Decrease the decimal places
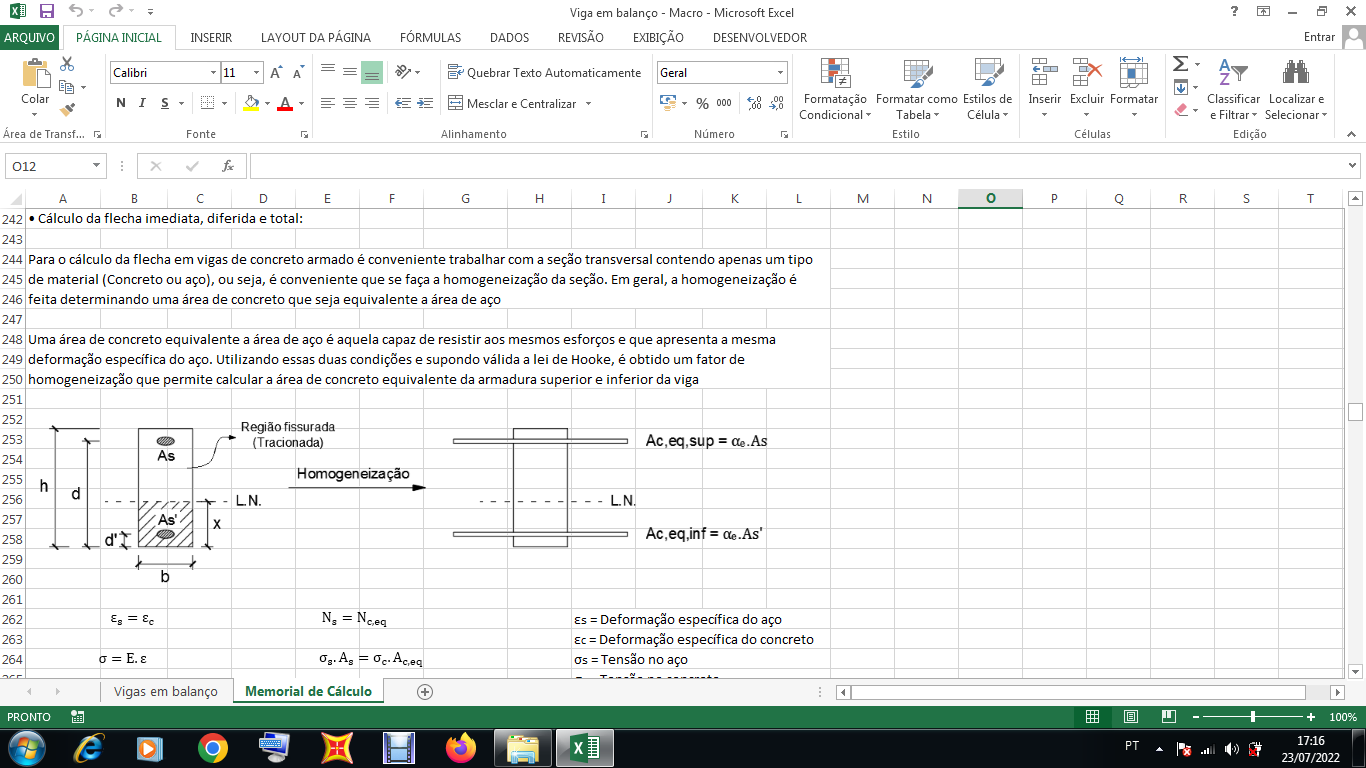This screenshot has height=768, width=1366. click(x=778, y=103)
